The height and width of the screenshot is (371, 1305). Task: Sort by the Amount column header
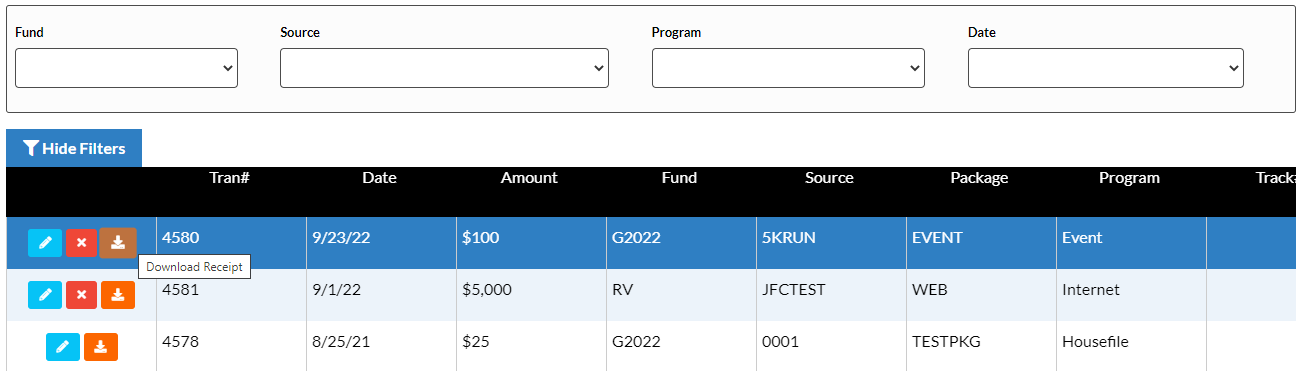click(529, 178)
